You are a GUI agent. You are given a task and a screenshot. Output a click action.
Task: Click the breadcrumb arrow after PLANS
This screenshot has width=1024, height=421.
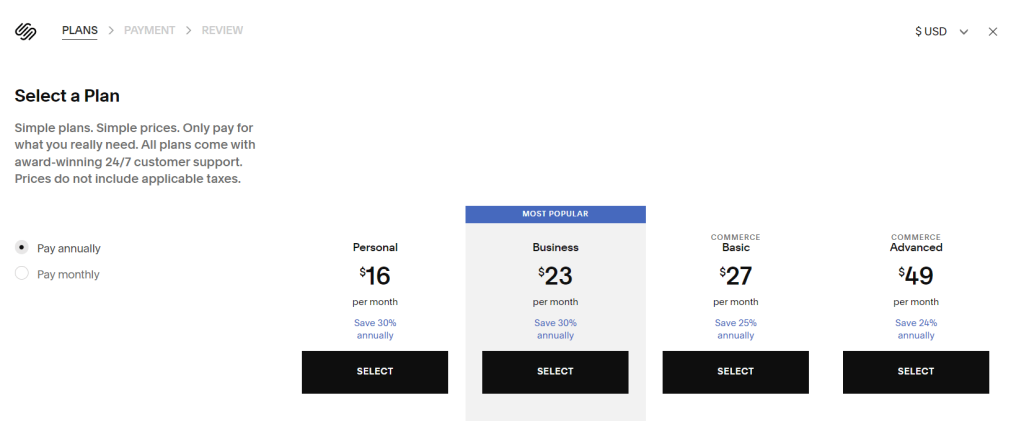(x=111, y=30)
